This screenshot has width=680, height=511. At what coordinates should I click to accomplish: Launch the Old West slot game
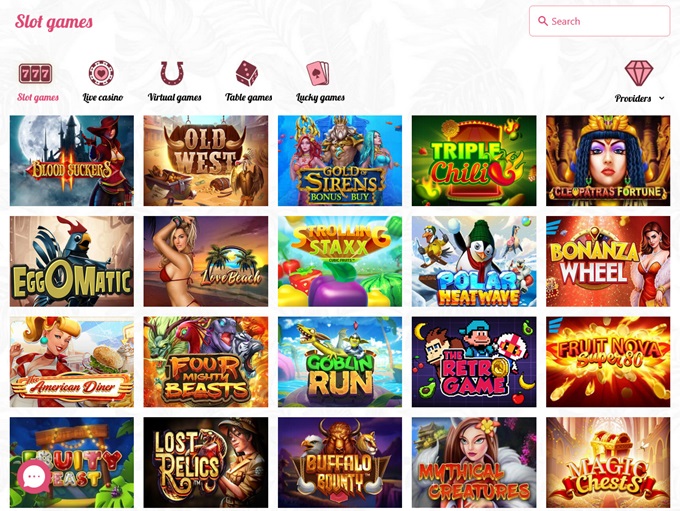click(206, 161)
